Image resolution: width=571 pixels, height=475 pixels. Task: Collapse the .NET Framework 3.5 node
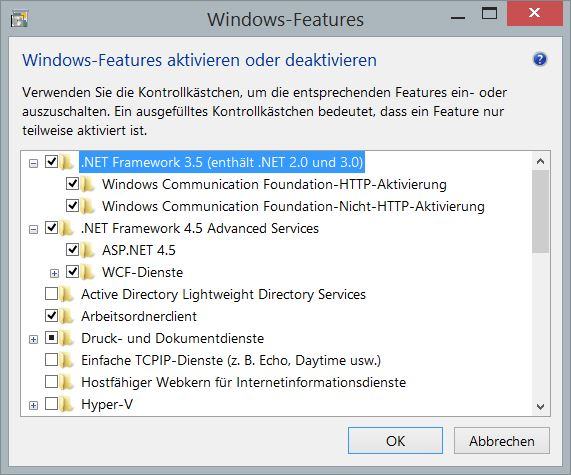click(33, 164)
